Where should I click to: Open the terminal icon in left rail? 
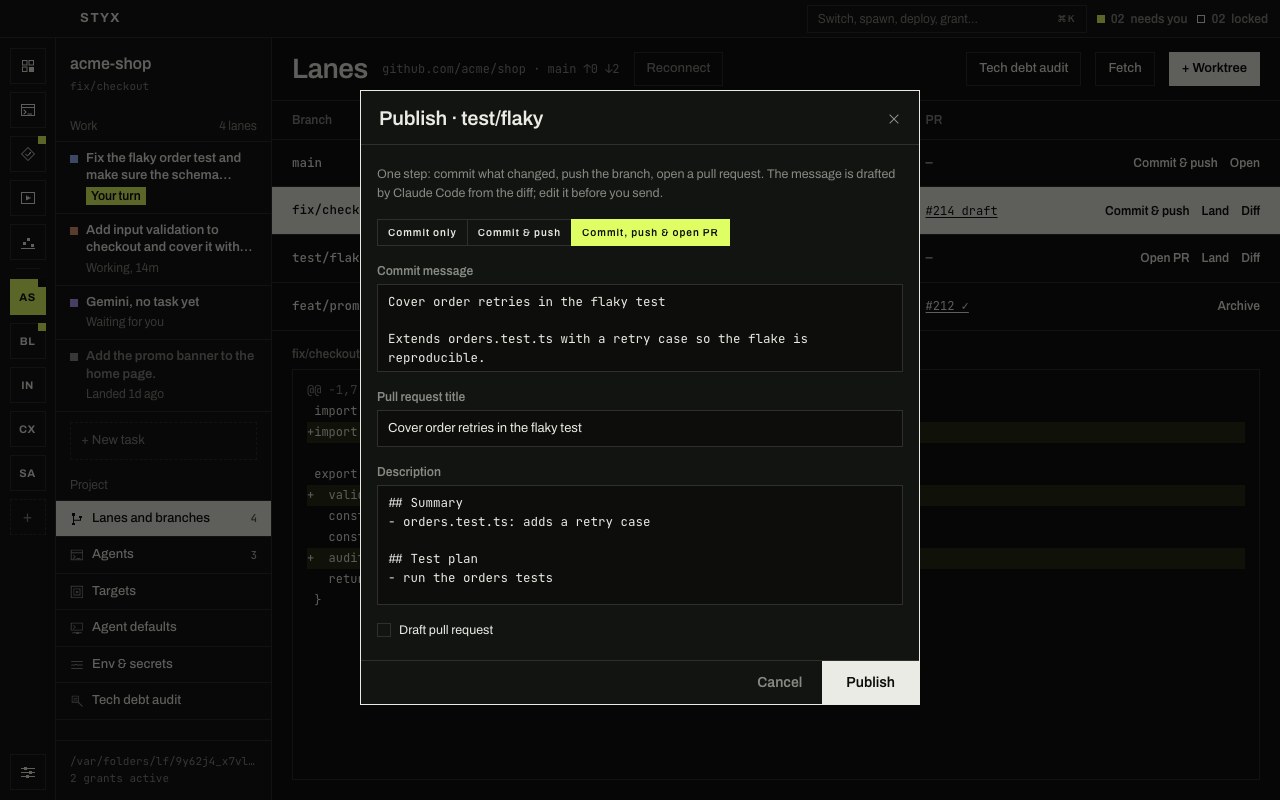coord(27,110)
